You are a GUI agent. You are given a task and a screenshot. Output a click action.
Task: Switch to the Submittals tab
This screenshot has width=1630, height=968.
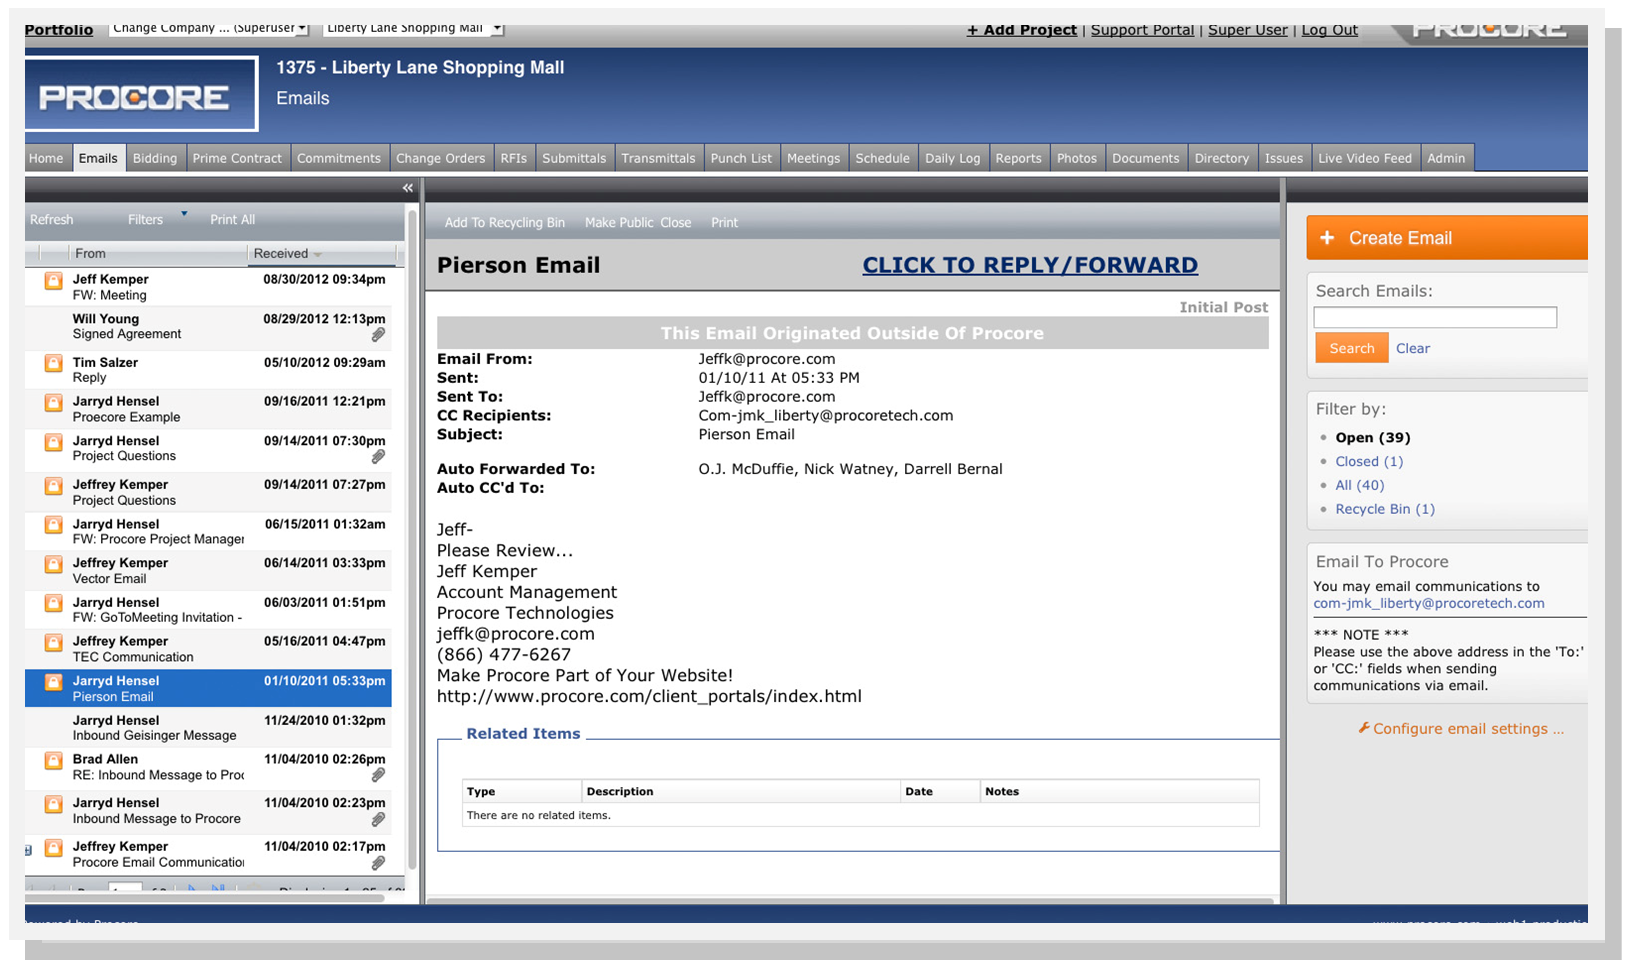pyautogui.click(x=574, y=158)
